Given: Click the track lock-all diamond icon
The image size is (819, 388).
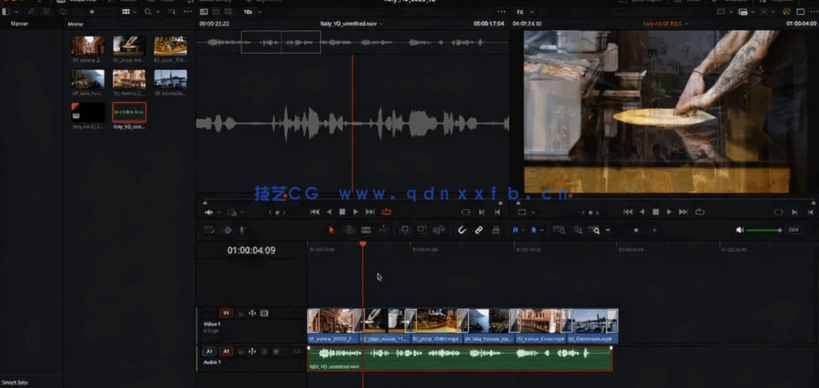Looking at the screenshot, I should tap(227, 230).
